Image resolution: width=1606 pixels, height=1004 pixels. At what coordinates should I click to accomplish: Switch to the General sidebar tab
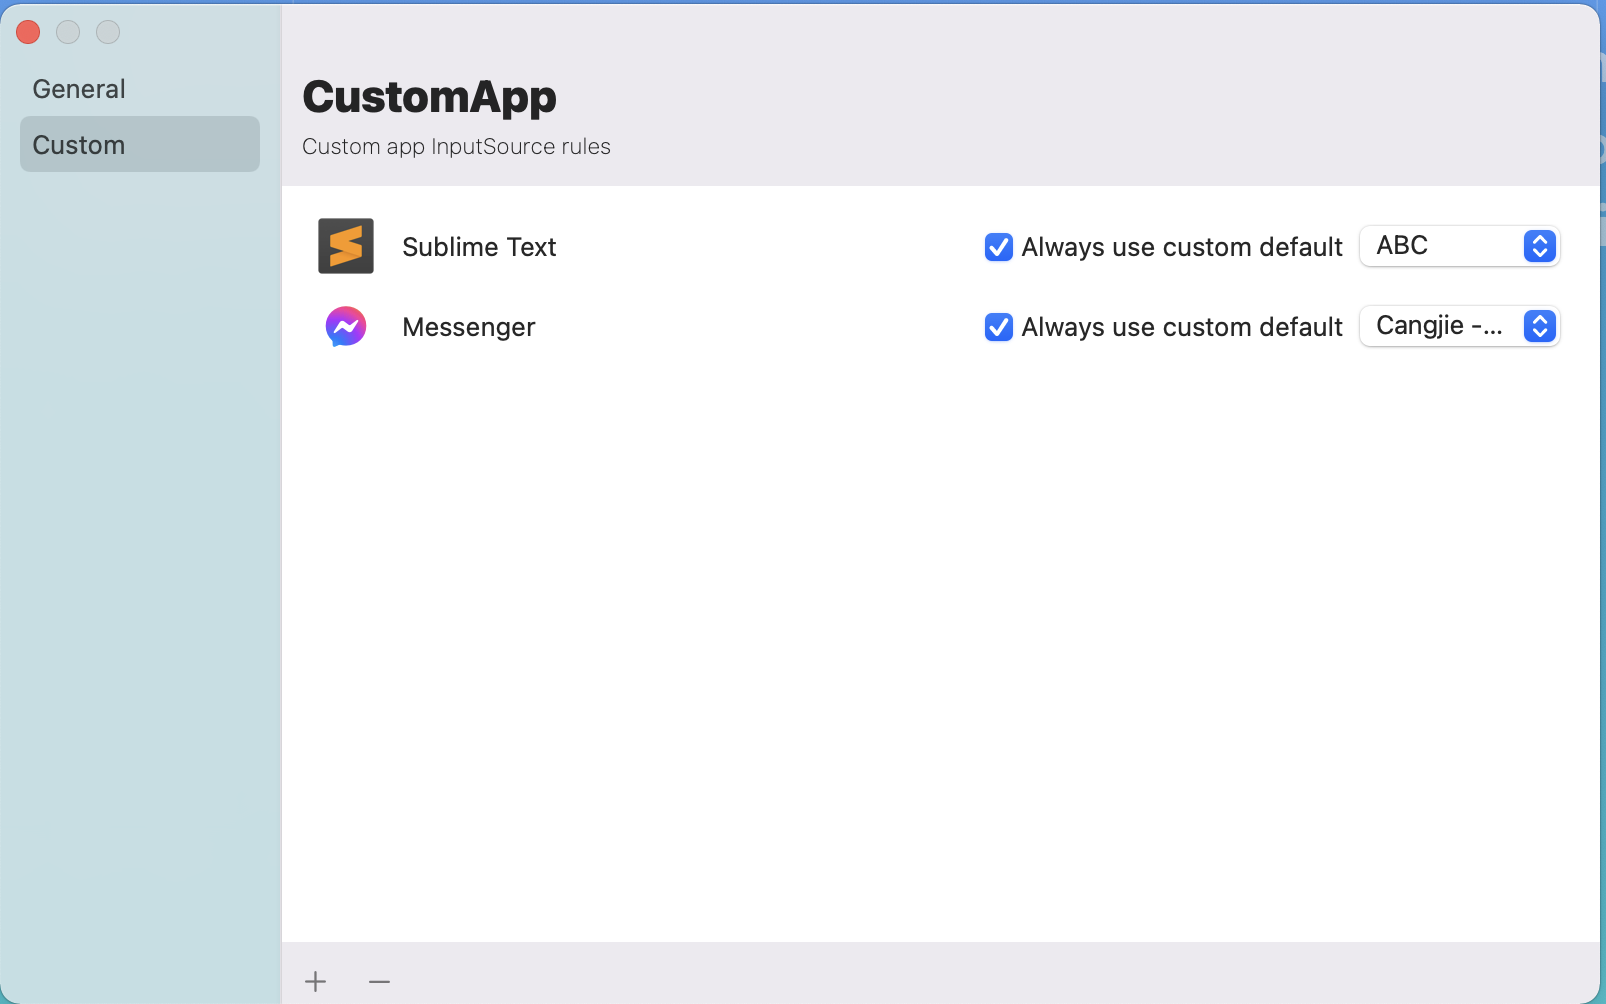(79, 89)
